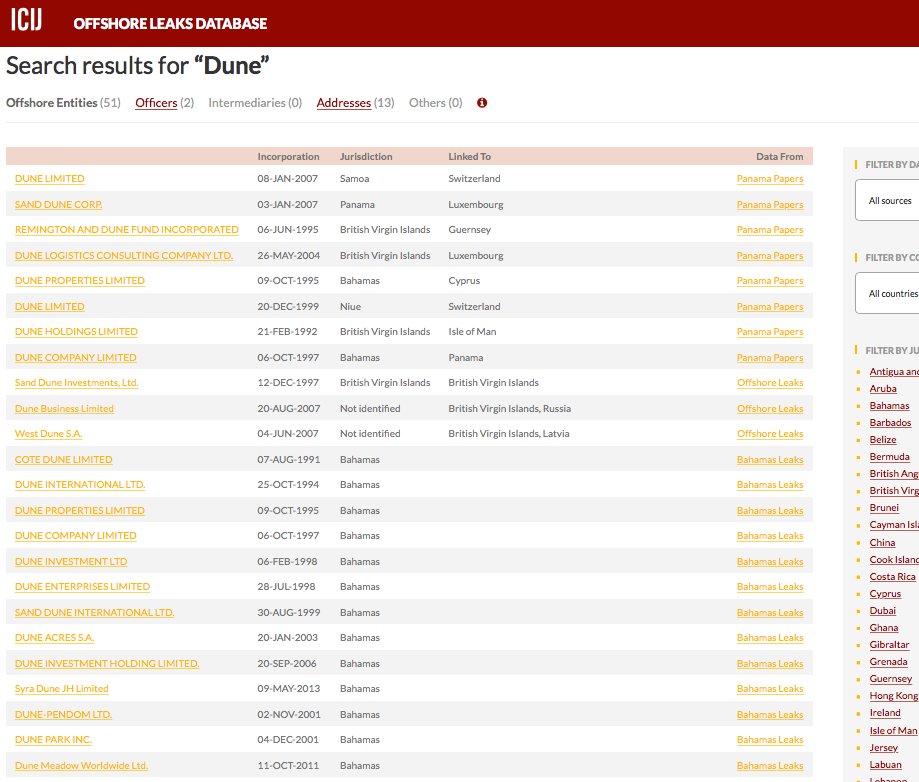Filter by Belize jurisdiction

pos(883,440)
